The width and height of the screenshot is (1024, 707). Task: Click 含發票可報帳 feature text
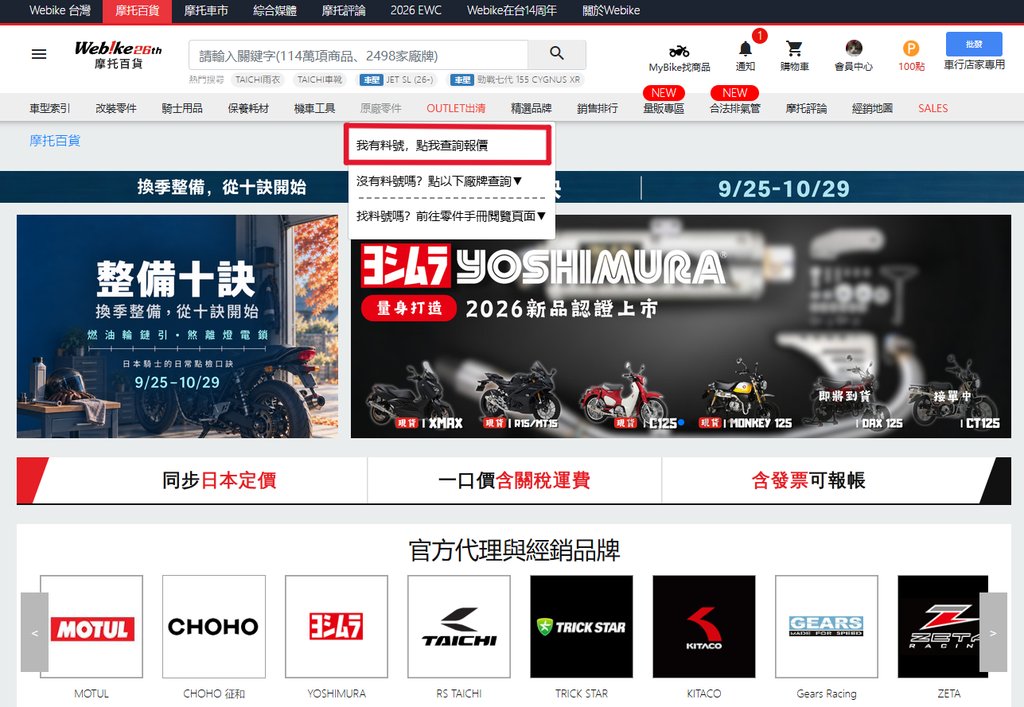(x=808, y=480)
